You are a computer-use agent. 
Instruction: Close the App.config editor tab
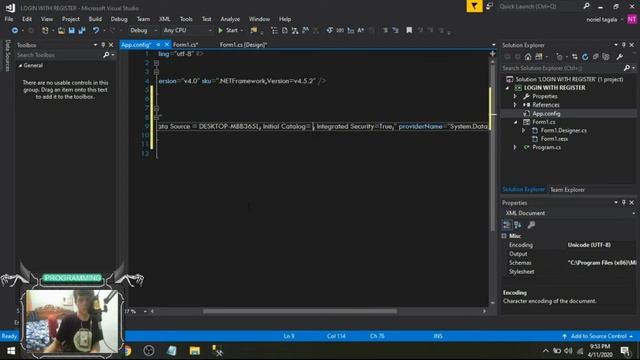167,44
